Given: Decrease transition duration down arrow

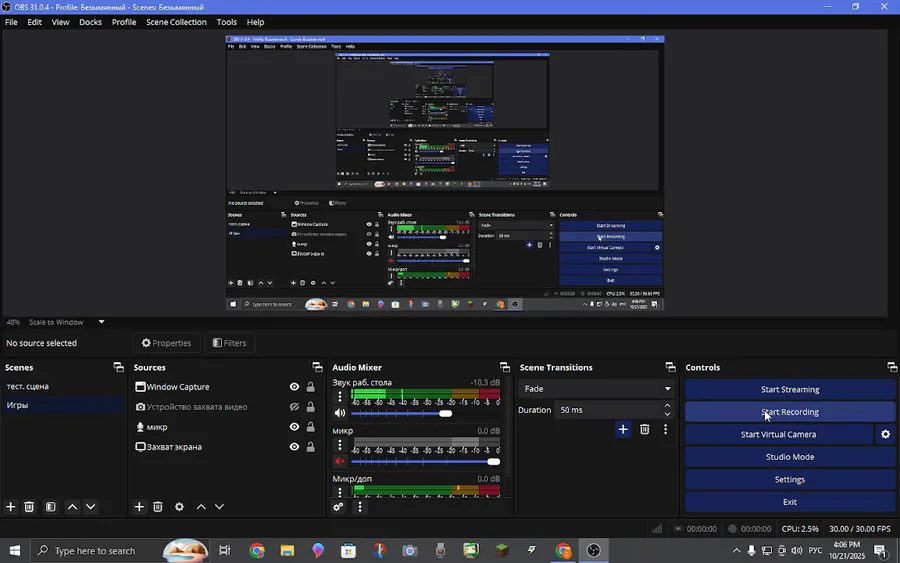Looking at the screenshot, I should coord(667,414).
